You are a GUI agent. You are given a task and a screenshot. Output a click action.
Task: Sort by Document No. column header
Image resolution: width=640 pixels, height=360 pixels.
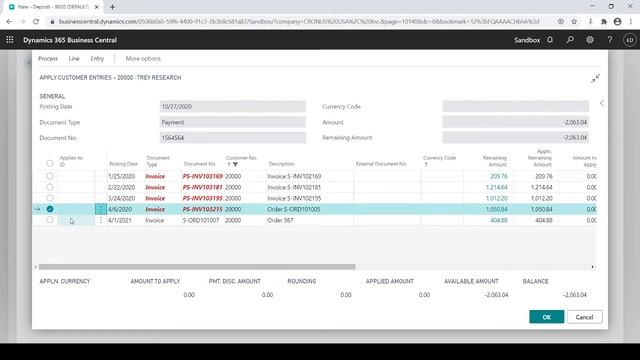[x=200, y=164]
